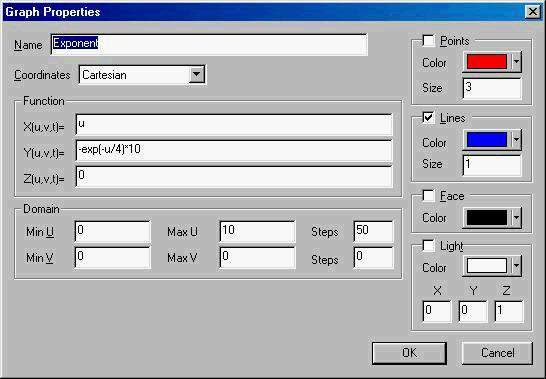This screenshot has height=379, width=546.
Task: Click the Y(u,v,t) function field
Action: click(234, 150)
